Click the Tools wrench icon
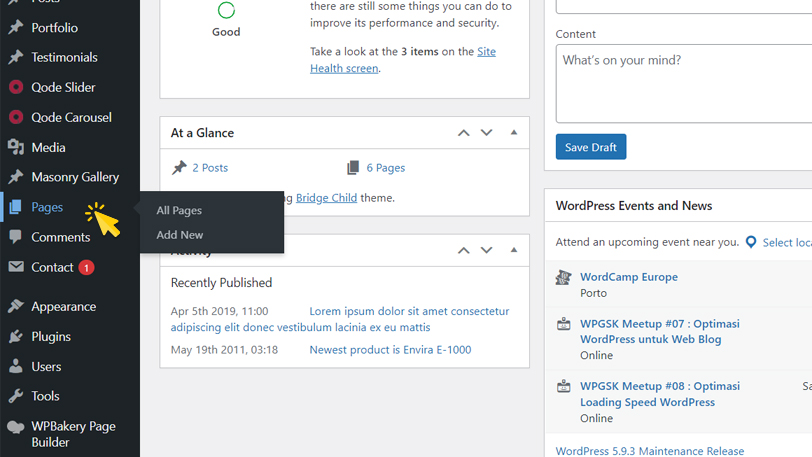Image resolution: width=812 pixels, height=457 pixels. pyautogui.click(x=15, y=396)
